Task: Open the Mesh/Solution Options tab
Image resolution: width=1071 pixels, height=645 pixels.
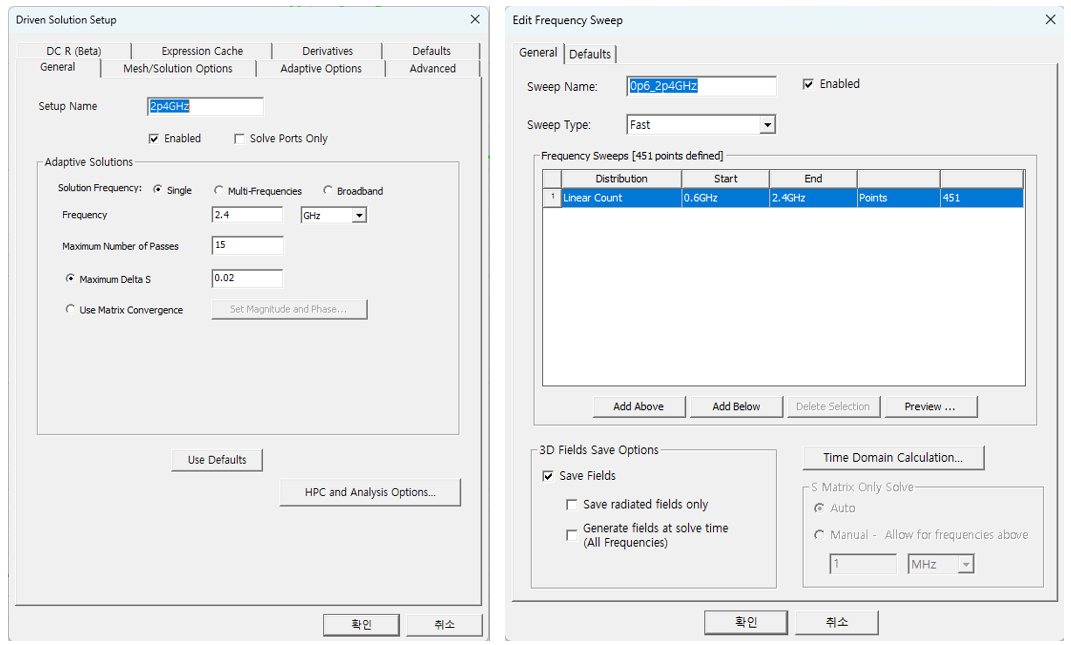Action: pyautogui.click(x=177, y=69)
